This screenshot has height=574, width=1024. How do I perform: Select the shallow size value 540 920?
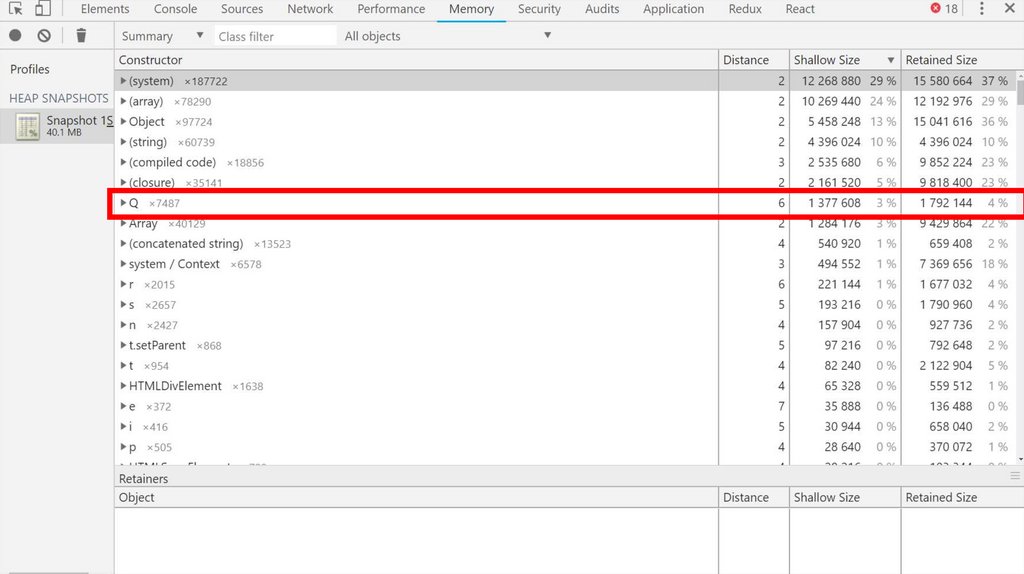click(839, 244)
